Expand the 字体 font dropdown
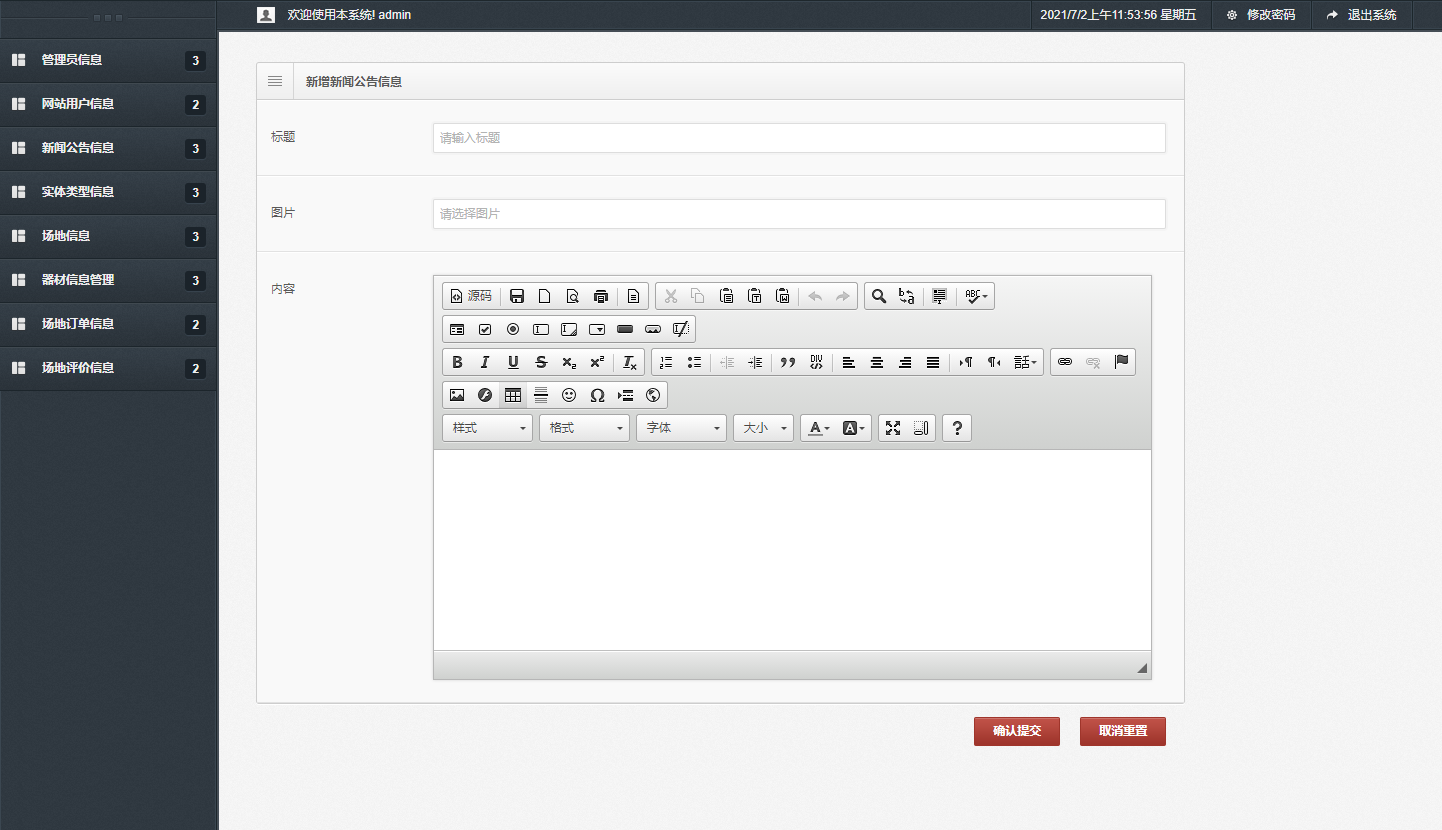 click(681, 428)
